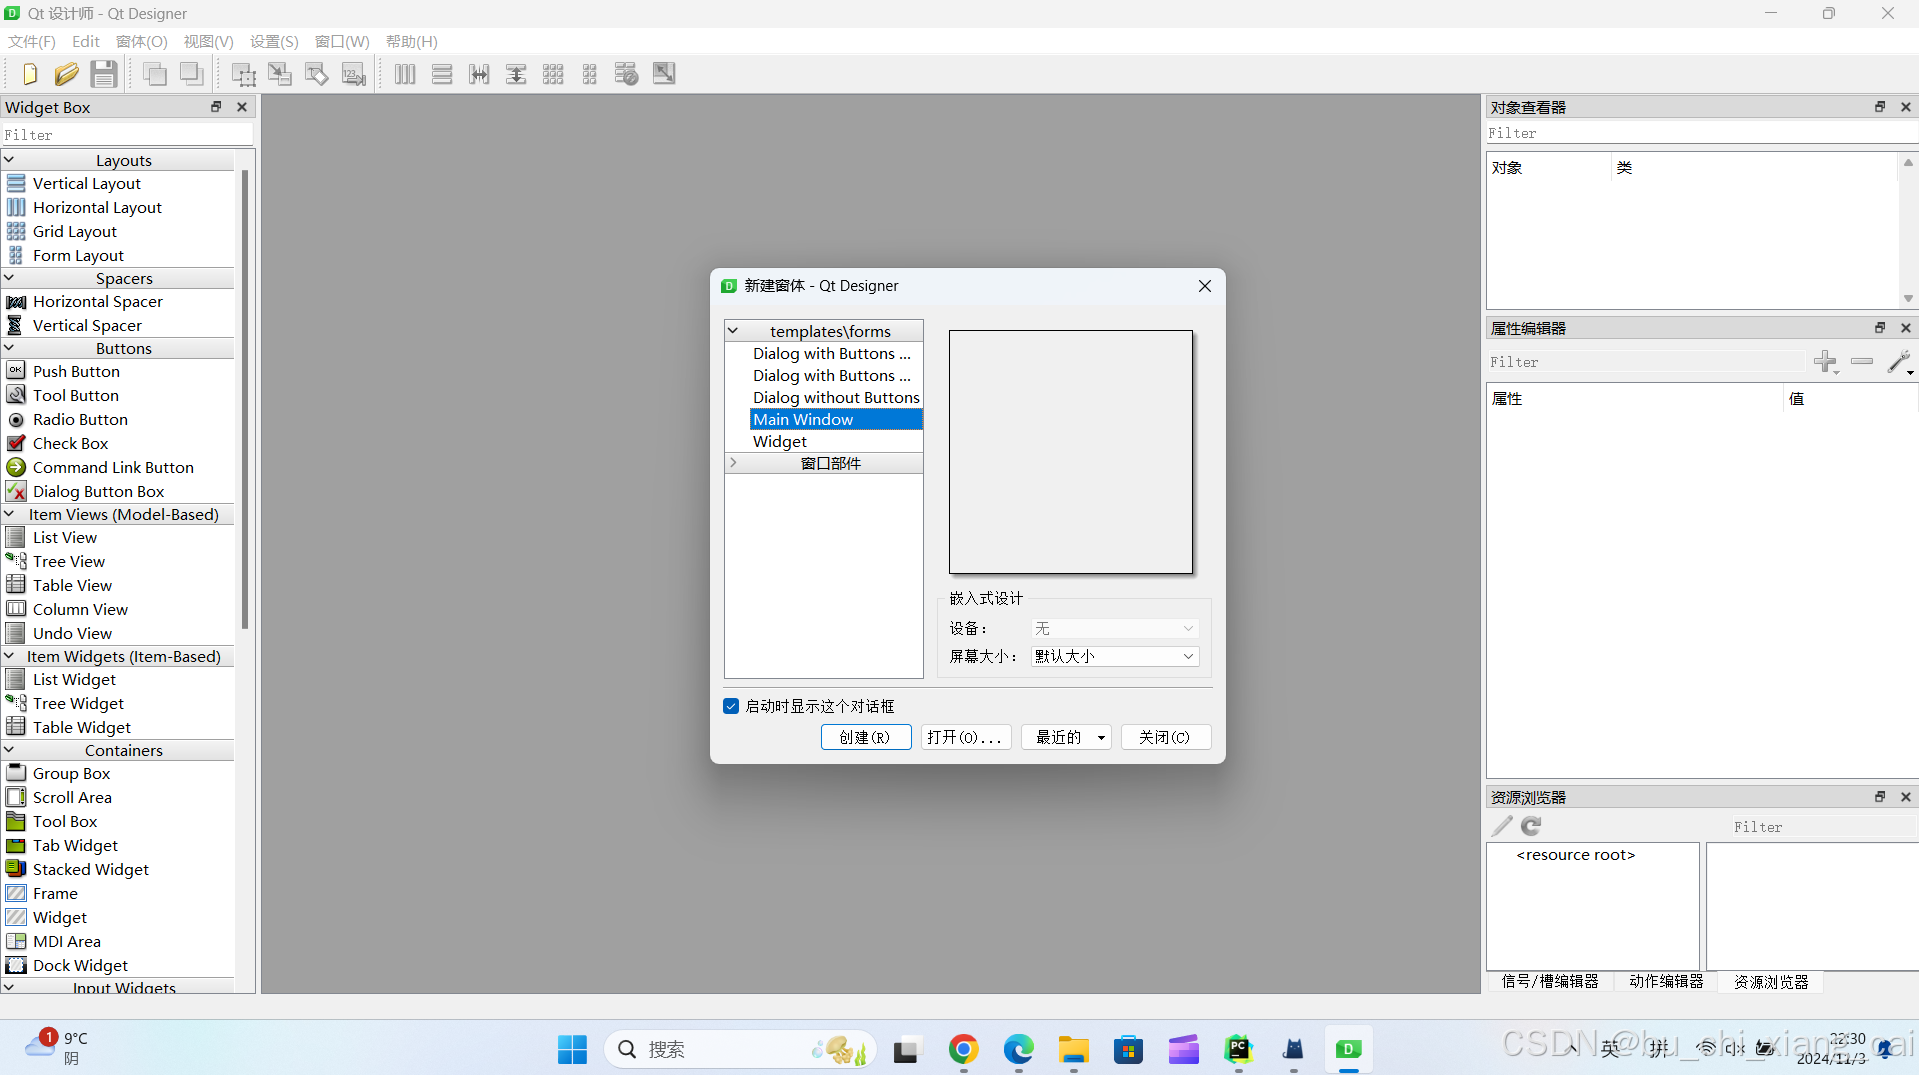The image size is (1919, 1075).
Task: Click the reload resources icon
Action: coord(1531,826)
